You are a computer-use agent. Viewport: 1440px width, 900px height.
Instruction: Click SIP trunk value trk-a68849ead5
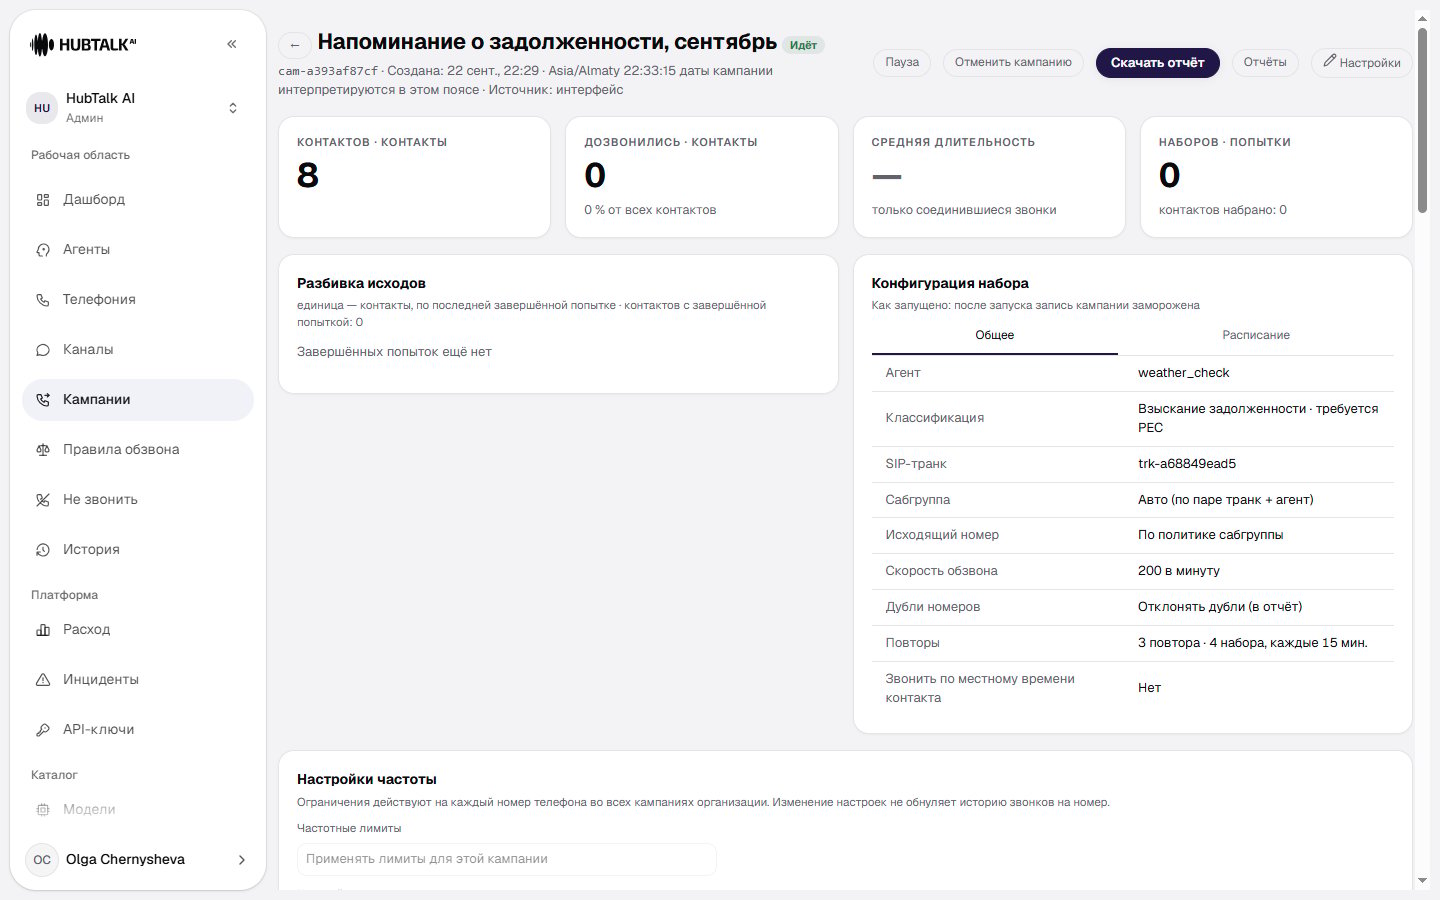[1187, 464]
